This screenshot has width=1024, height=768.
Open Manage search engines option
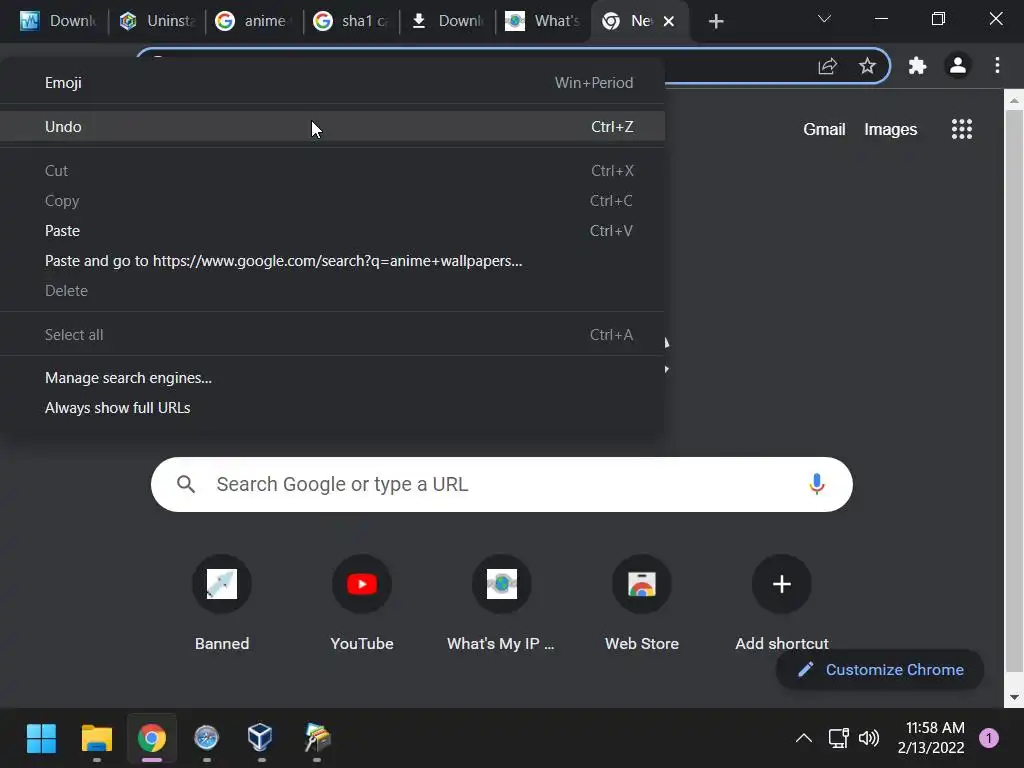(332, 377)
